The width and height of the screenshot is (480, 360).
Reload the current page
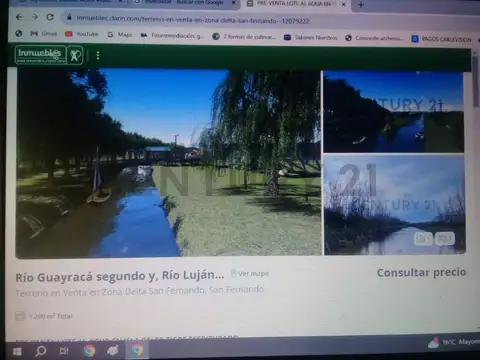(50, 17)
